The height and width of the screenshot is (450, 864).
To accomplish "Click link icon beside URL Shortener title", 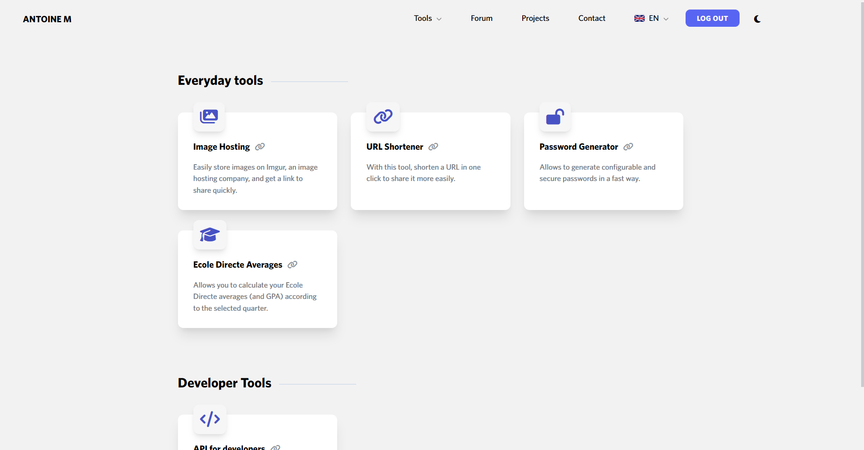I will (x=433, y=147).
